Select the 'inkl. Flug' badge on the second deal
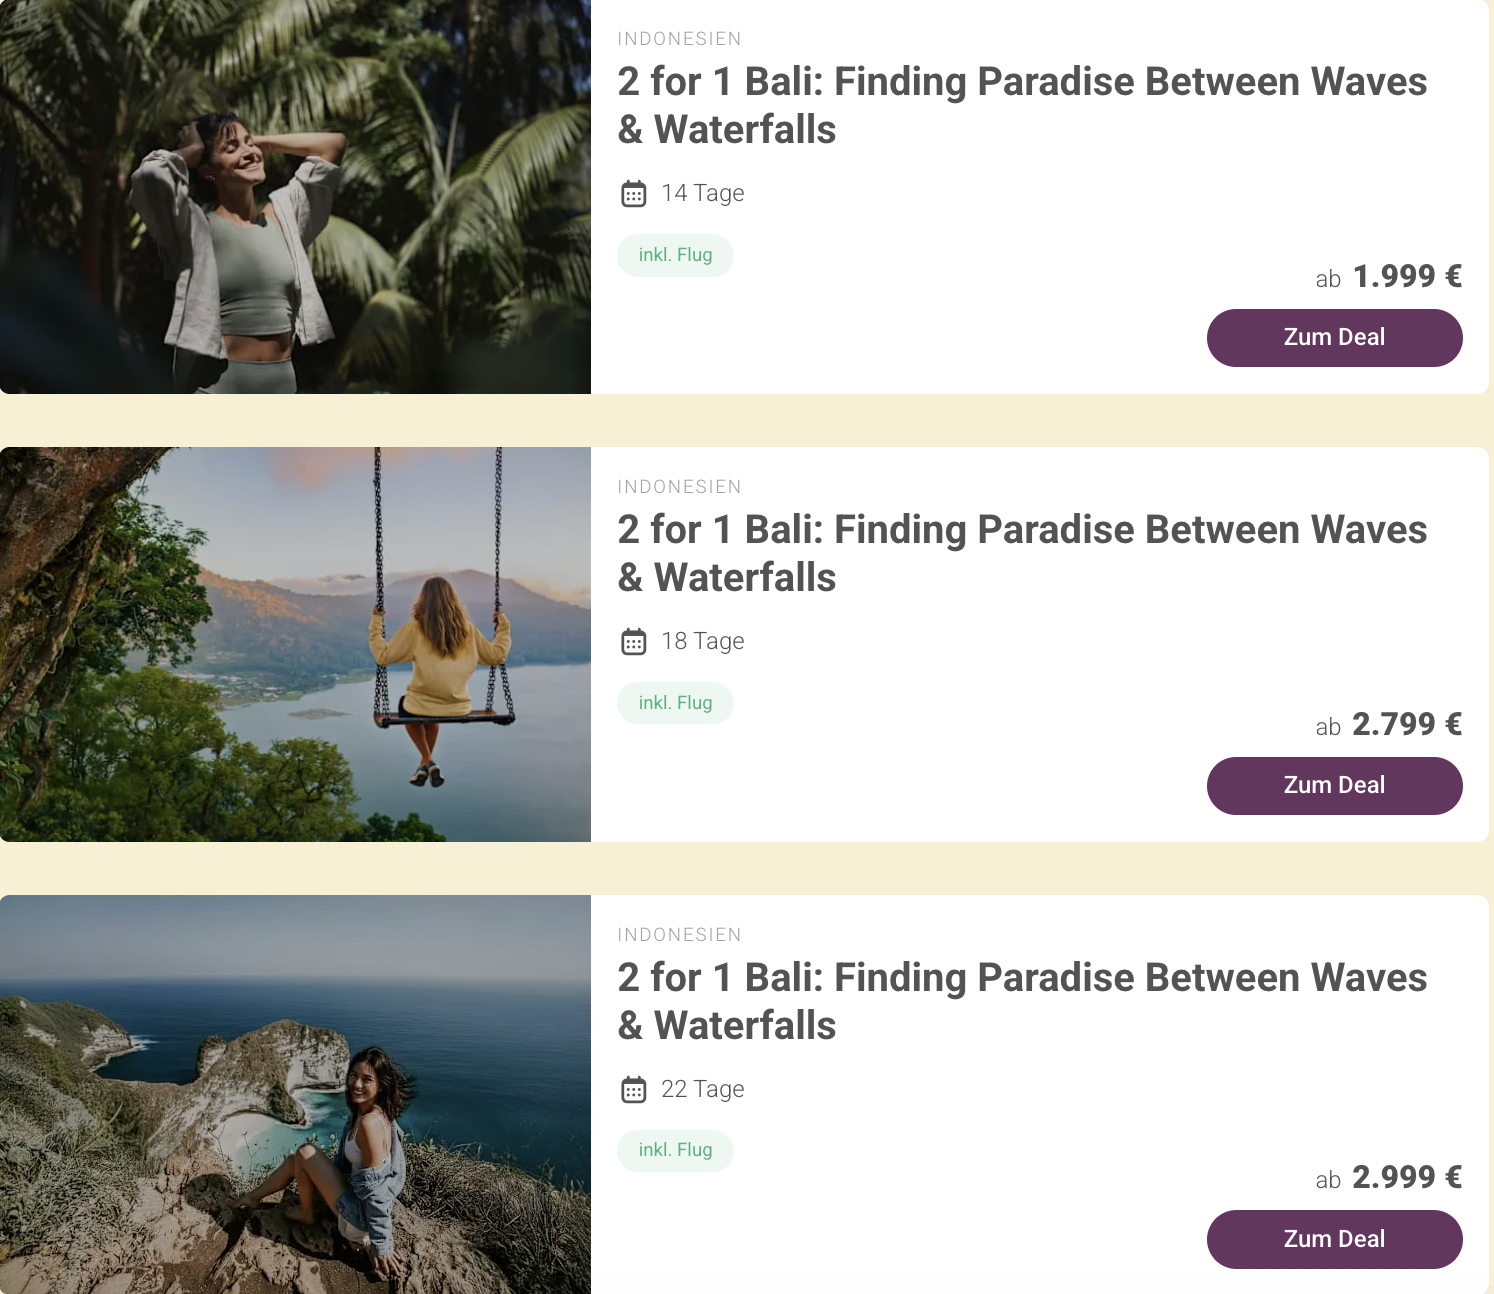Screen dimensions: 1494x1294 675,702
